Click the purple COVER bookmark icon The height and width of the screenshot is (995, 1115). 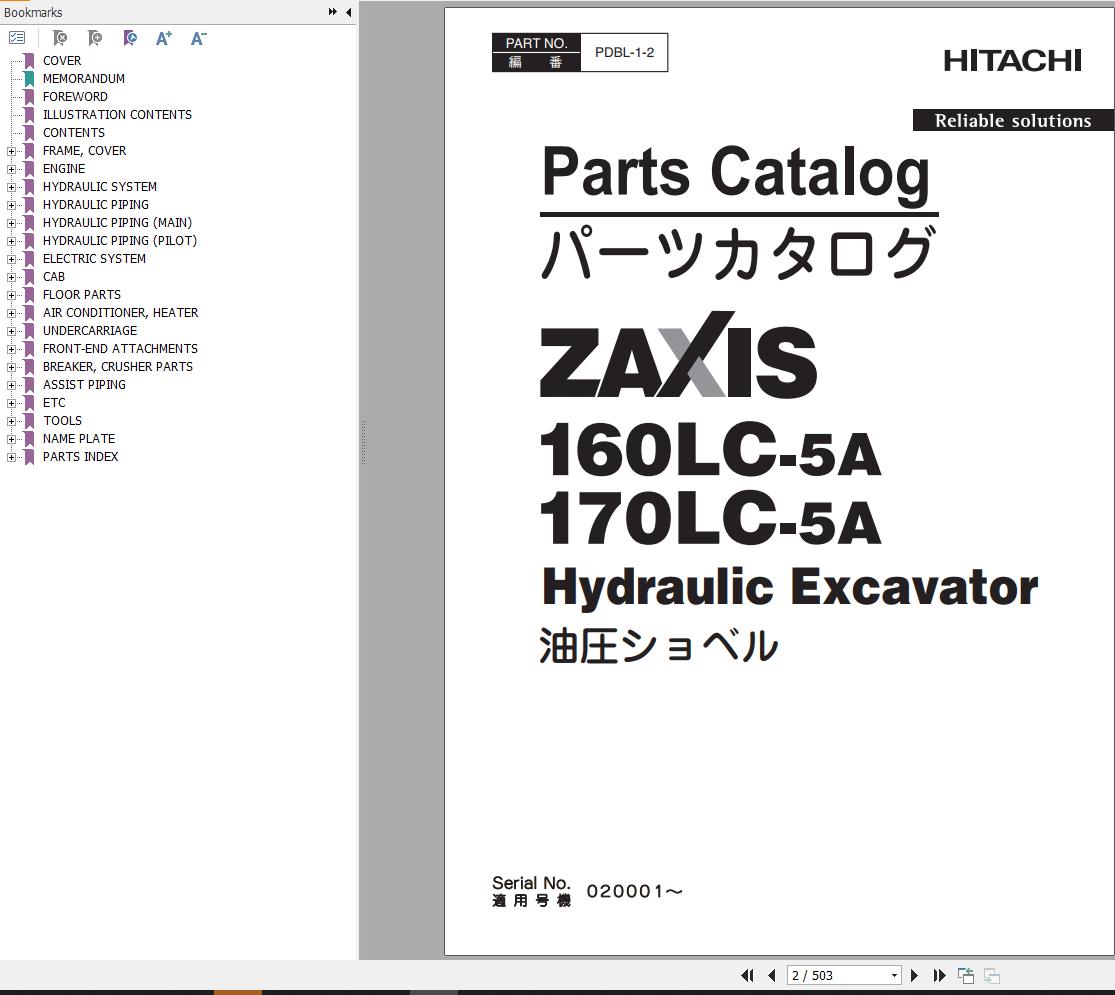click(29, 61)
